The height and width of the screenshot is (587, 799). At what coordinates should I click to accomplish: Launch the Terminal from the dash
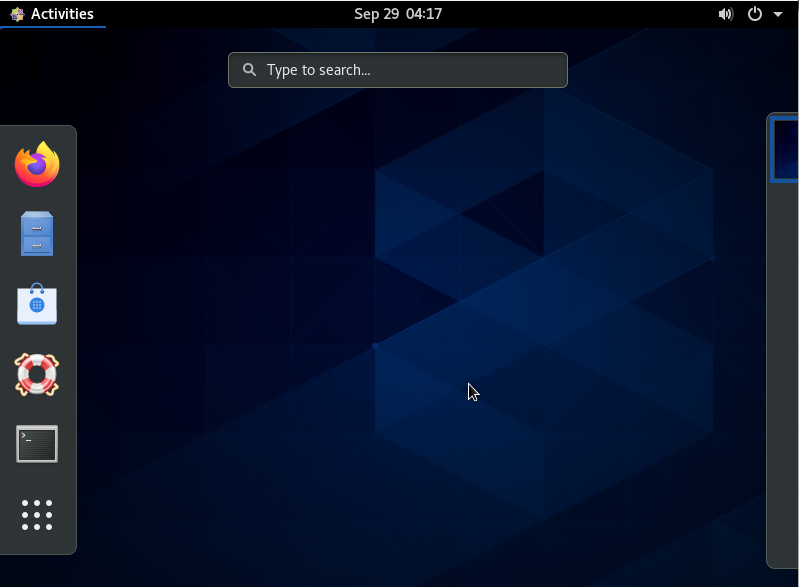click(x=37, y=444)
